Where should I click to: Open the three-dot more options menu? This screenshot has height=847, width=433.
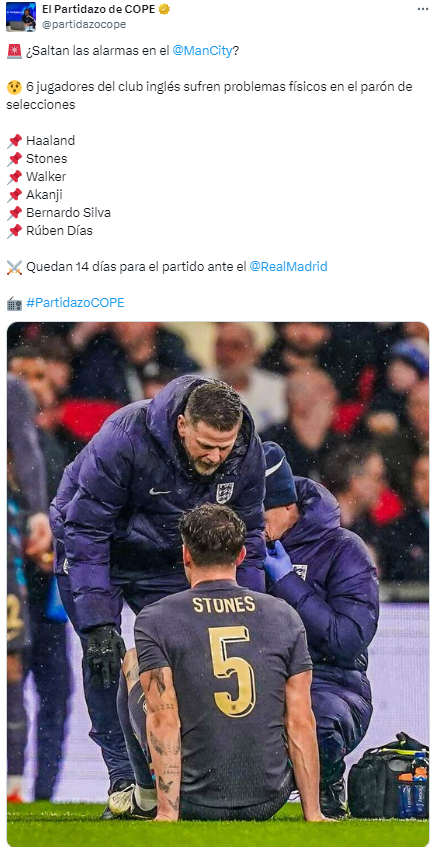pyautogui.click(x=423, y=9)
